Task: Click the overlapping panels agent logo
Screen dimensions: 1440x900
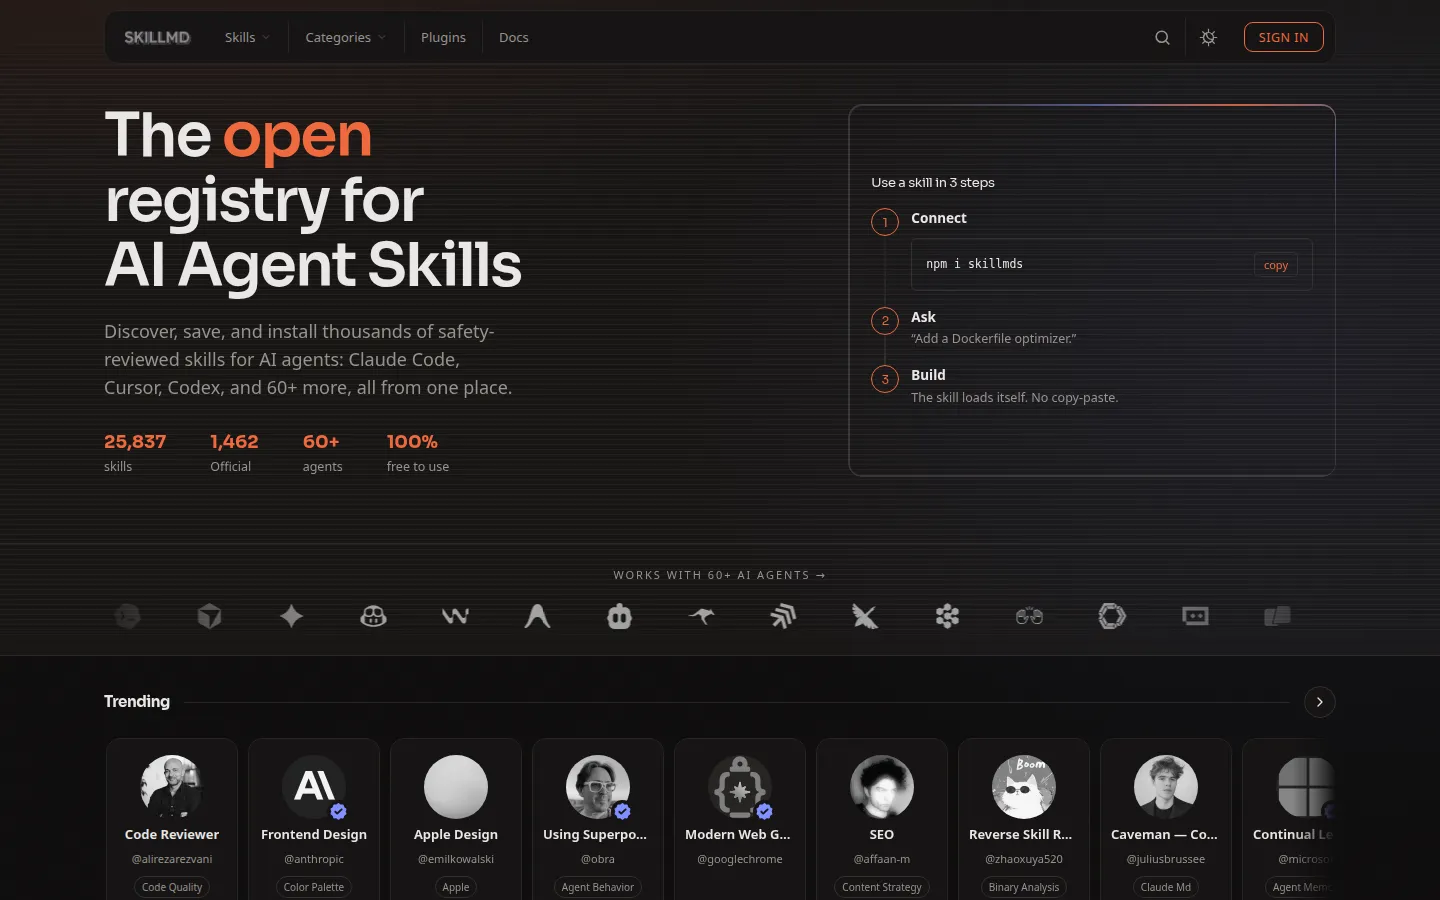Action: click(1277, 616)
